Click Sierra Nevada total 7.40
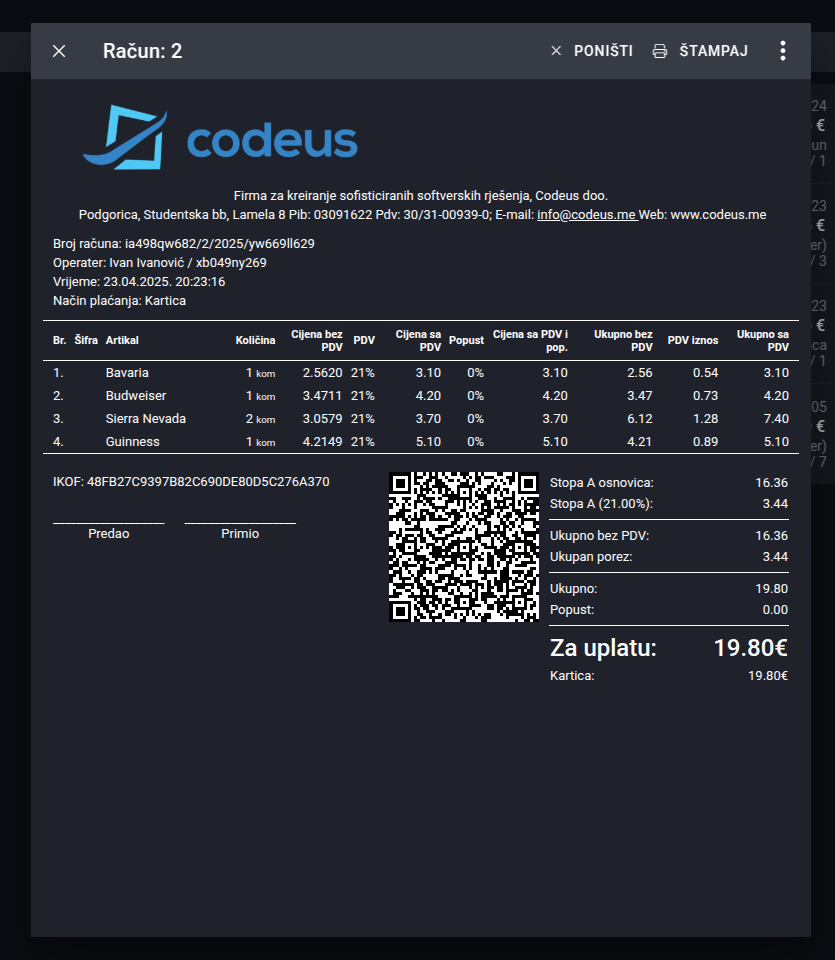Screen dimensions: 835x960 point(776,419)
